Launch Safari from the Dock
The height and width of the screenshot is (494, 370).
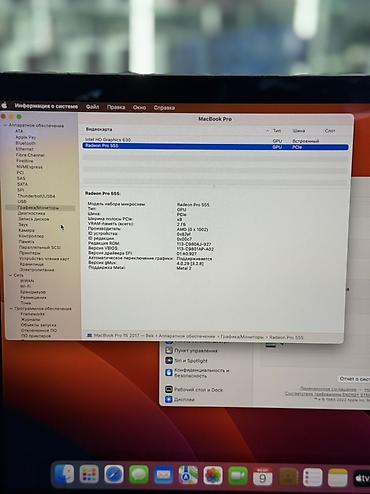pyautogui.click(x=114, y=474)
